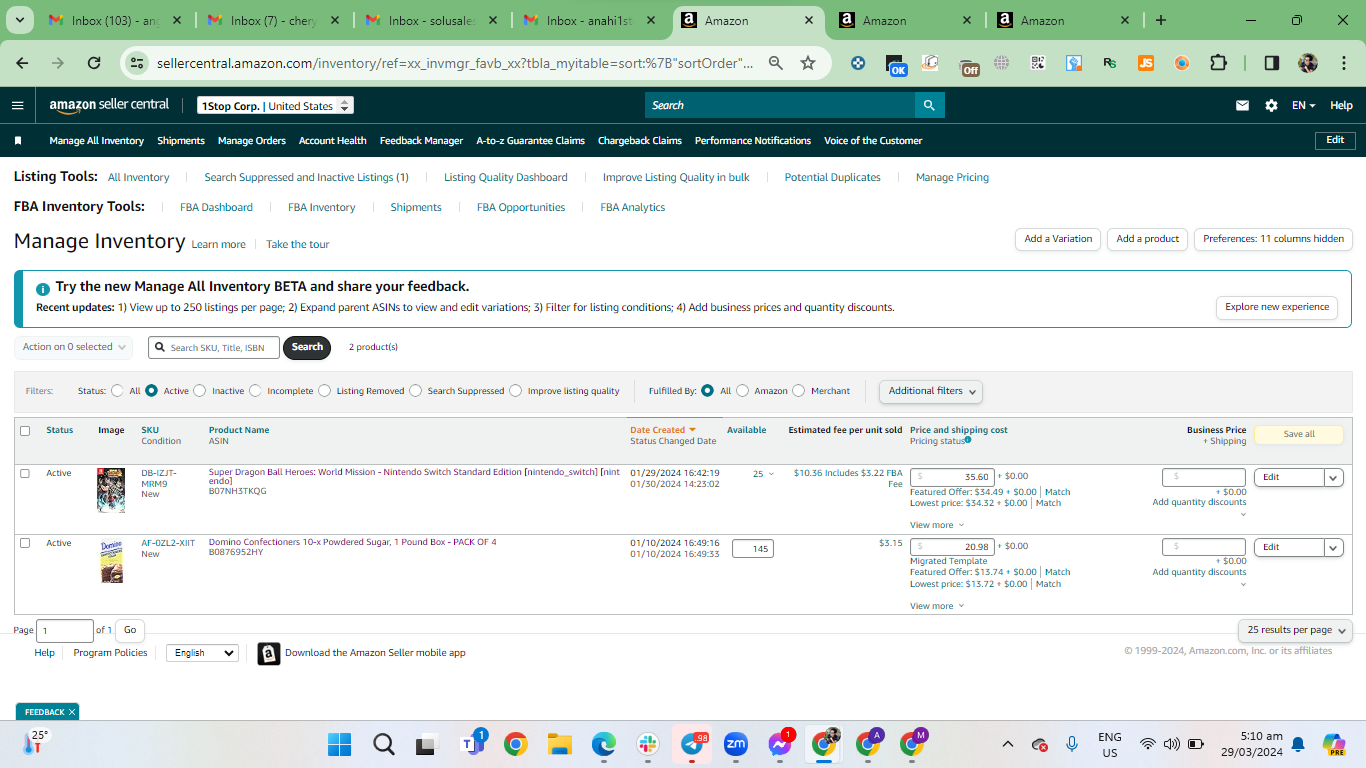This screenshot has width=1366, height=768.
Task: Reload the page with the refresh icon
Action: point(94,63)
